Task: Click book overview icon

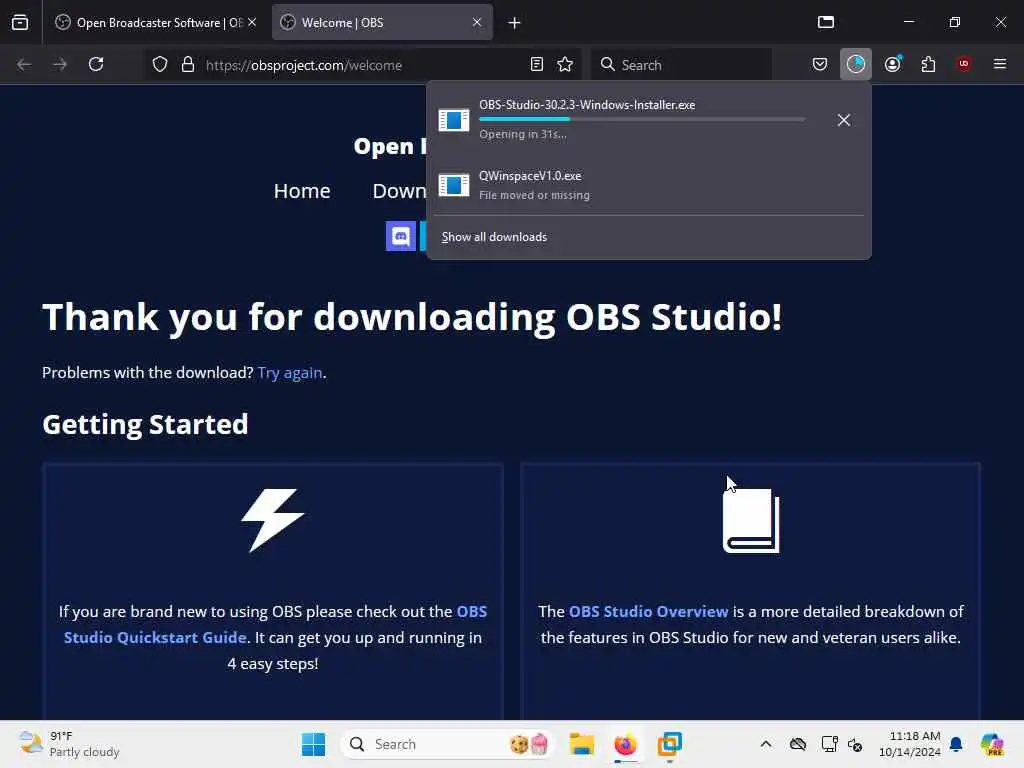Action: [x=751, y=520]
